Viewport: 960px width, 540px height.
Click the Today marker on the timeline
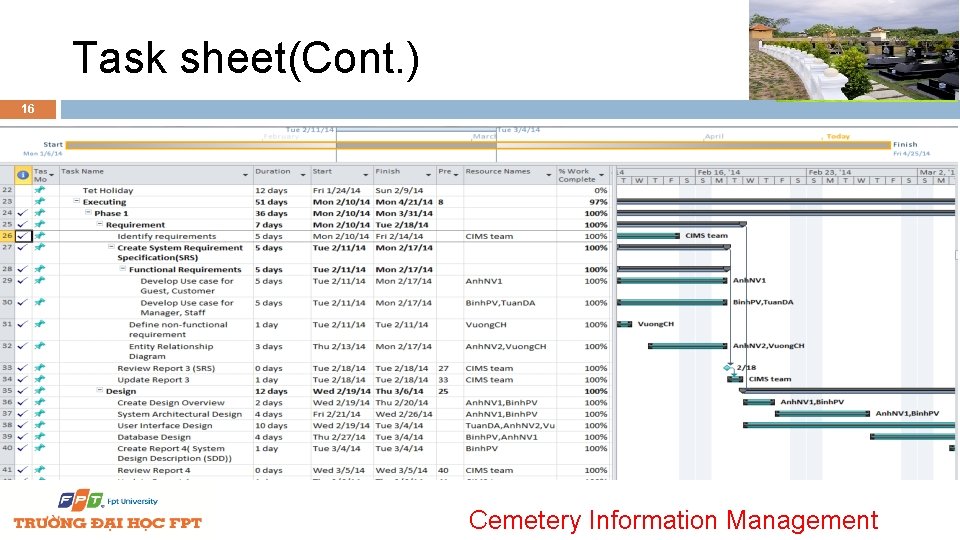pyautogui.click(x=838, y=137)
